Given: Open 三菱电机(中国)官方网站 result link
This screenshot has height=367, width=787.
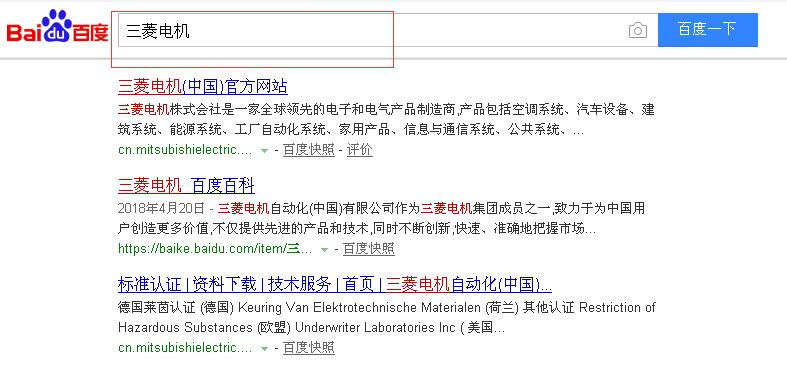Looking at the screenshot, I should [203, 87].
